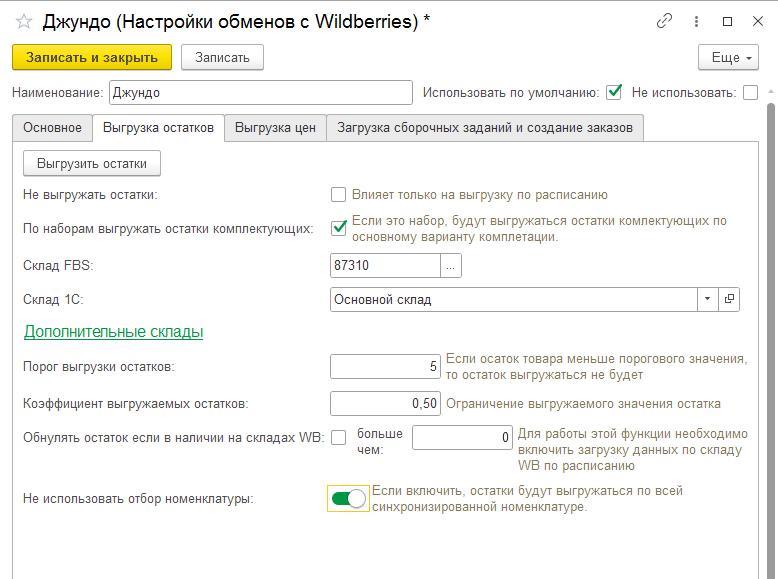The height and width of the screenshot is (579, 778).
Task: Uncheck По наборам выгружать остатки комплектующих
Action: 338,228
